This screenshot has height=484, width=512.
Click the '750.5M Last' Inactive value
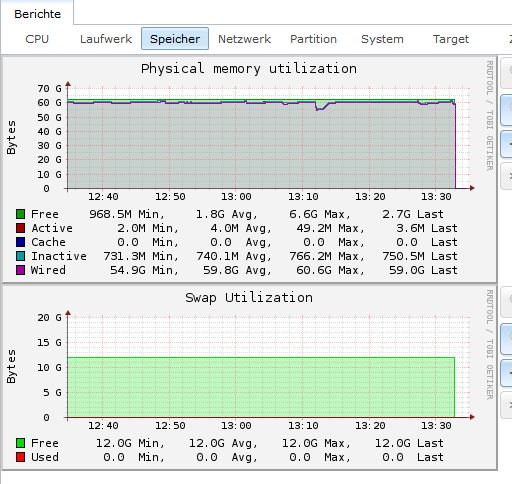click(420, 256)
